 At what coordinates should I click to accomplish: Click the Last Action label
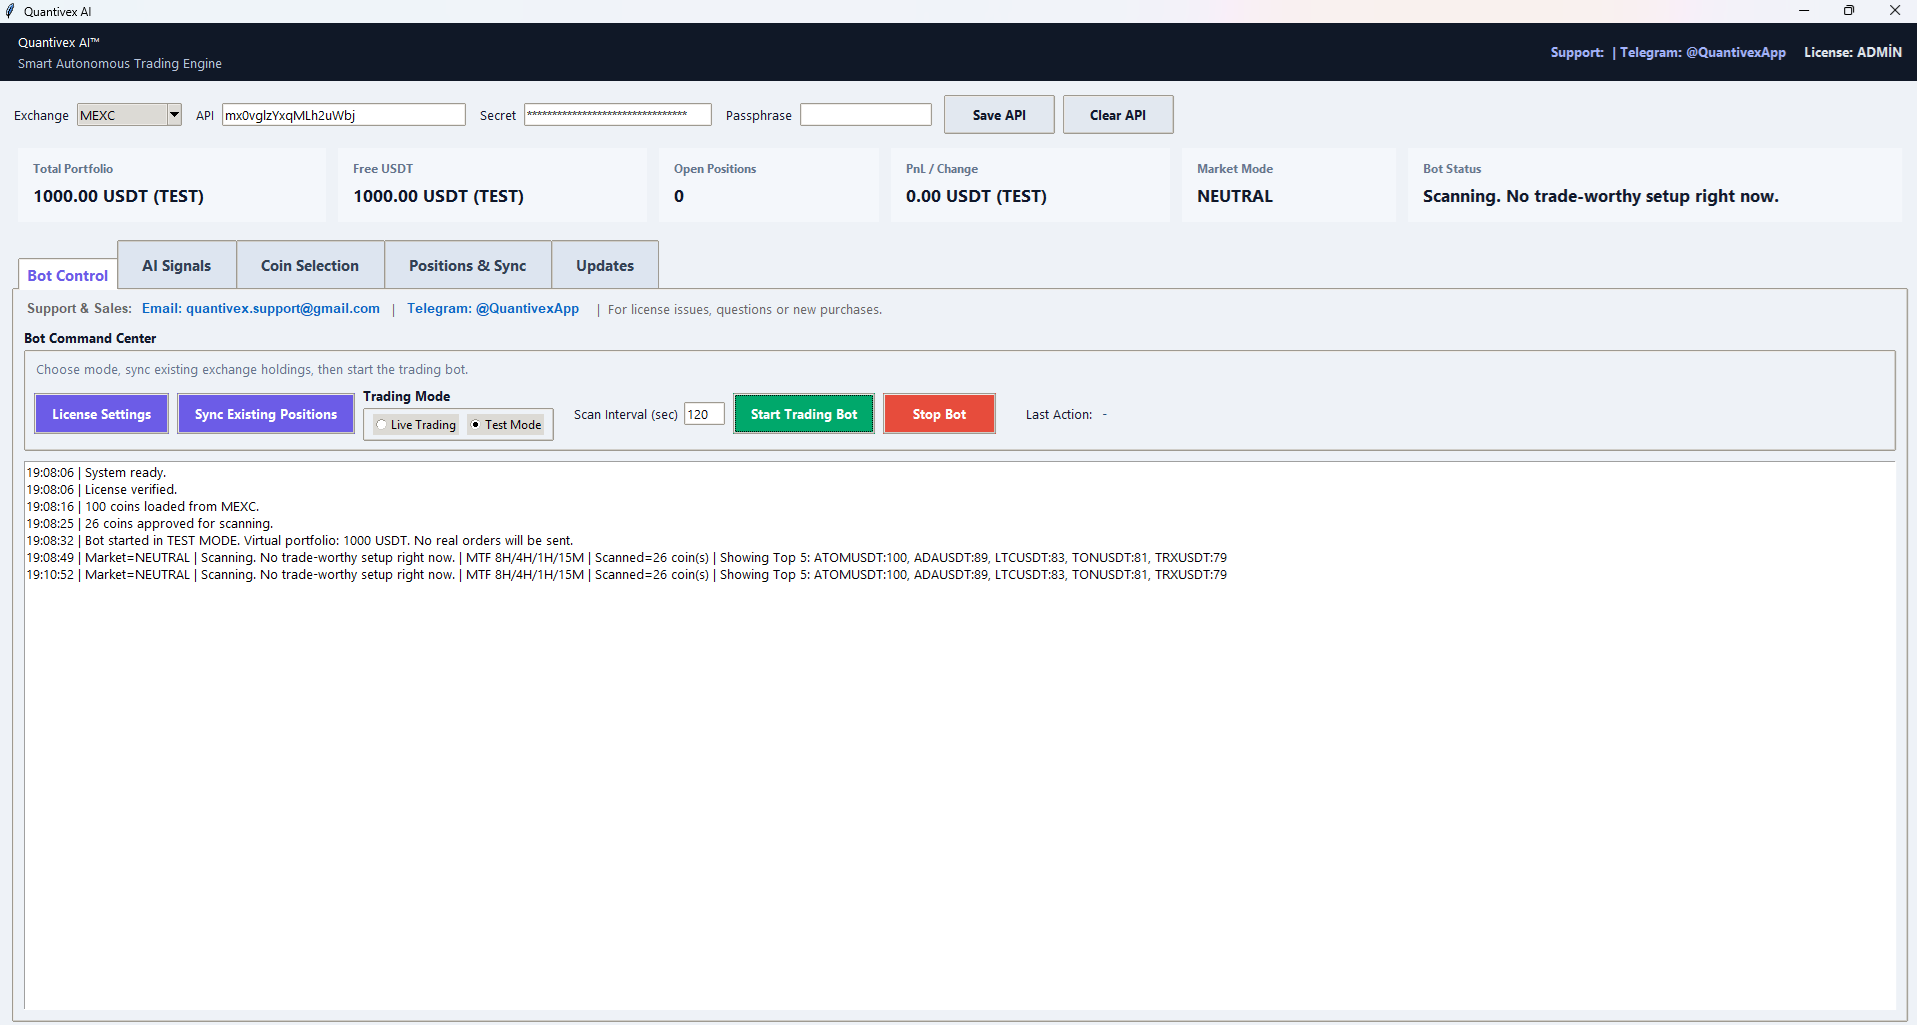(x=1059, y=414)
